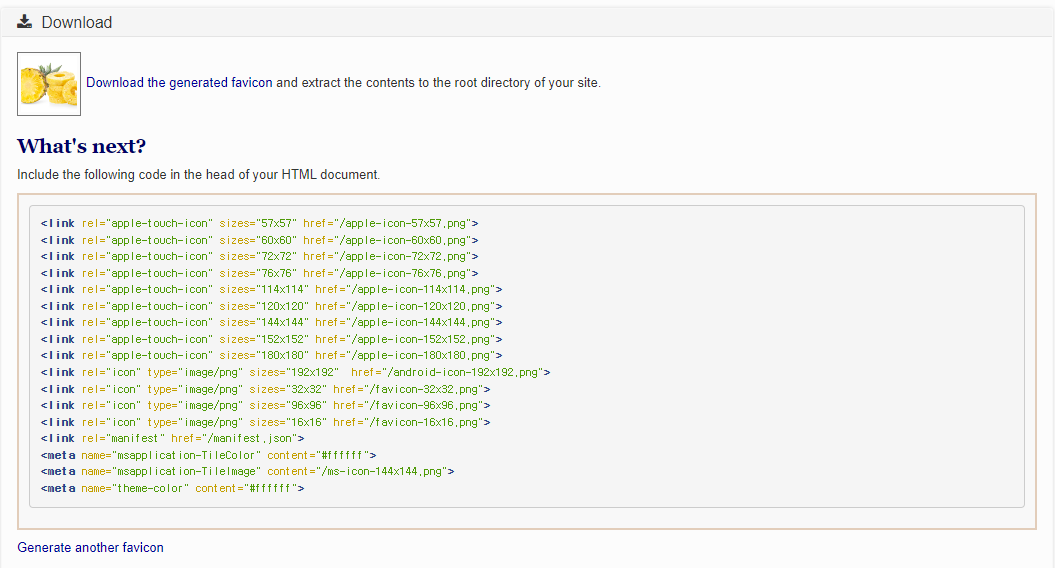
Task: Click the 'What's next?' heading
Action: (81, 146)
